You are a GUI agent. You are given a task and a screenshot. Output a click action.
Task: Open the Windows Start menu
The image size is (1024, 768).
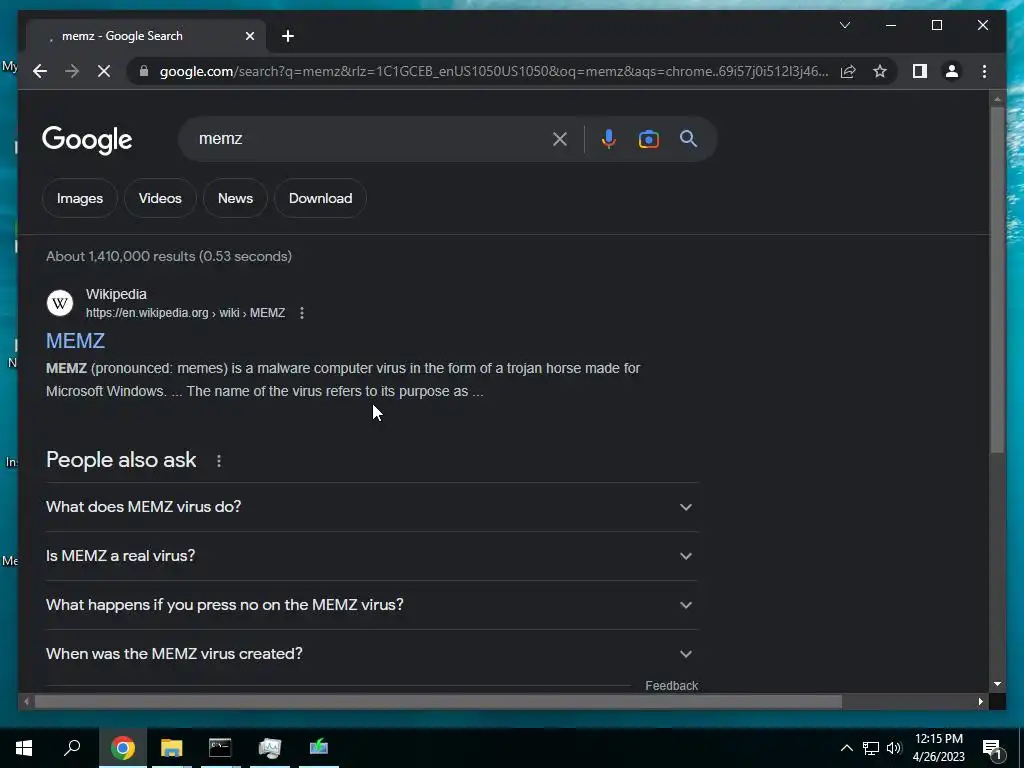click(x=24, y=748)
